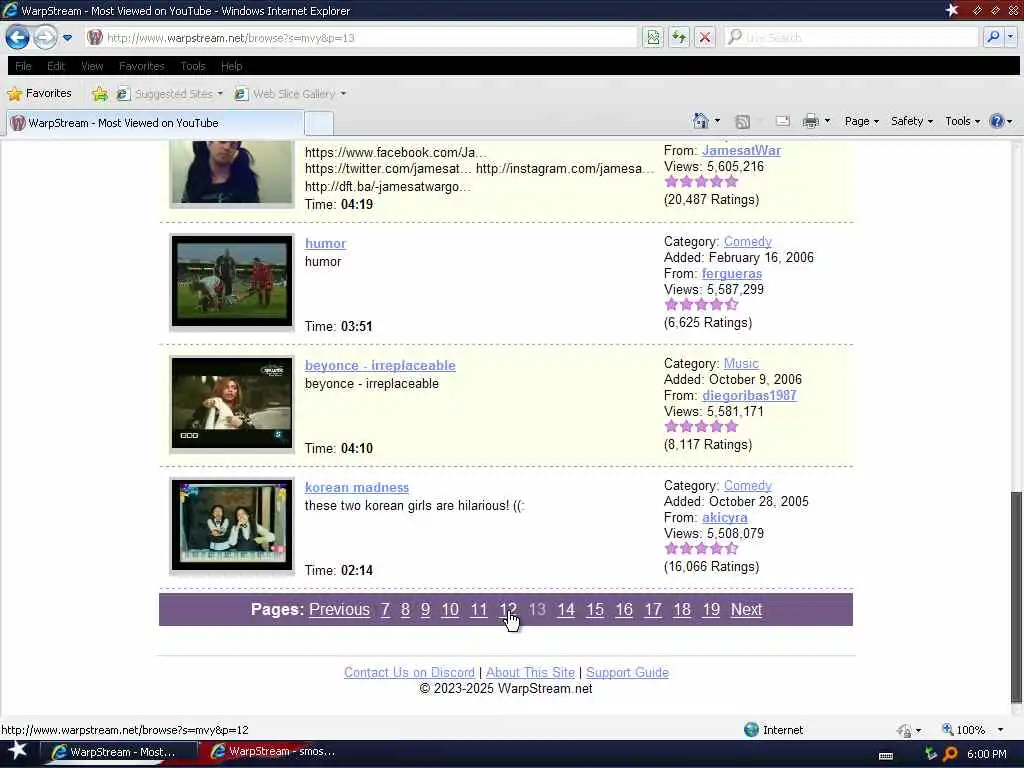Open the Favorites menu in menu bar
1024x768 pixels.
coord(142,66)
